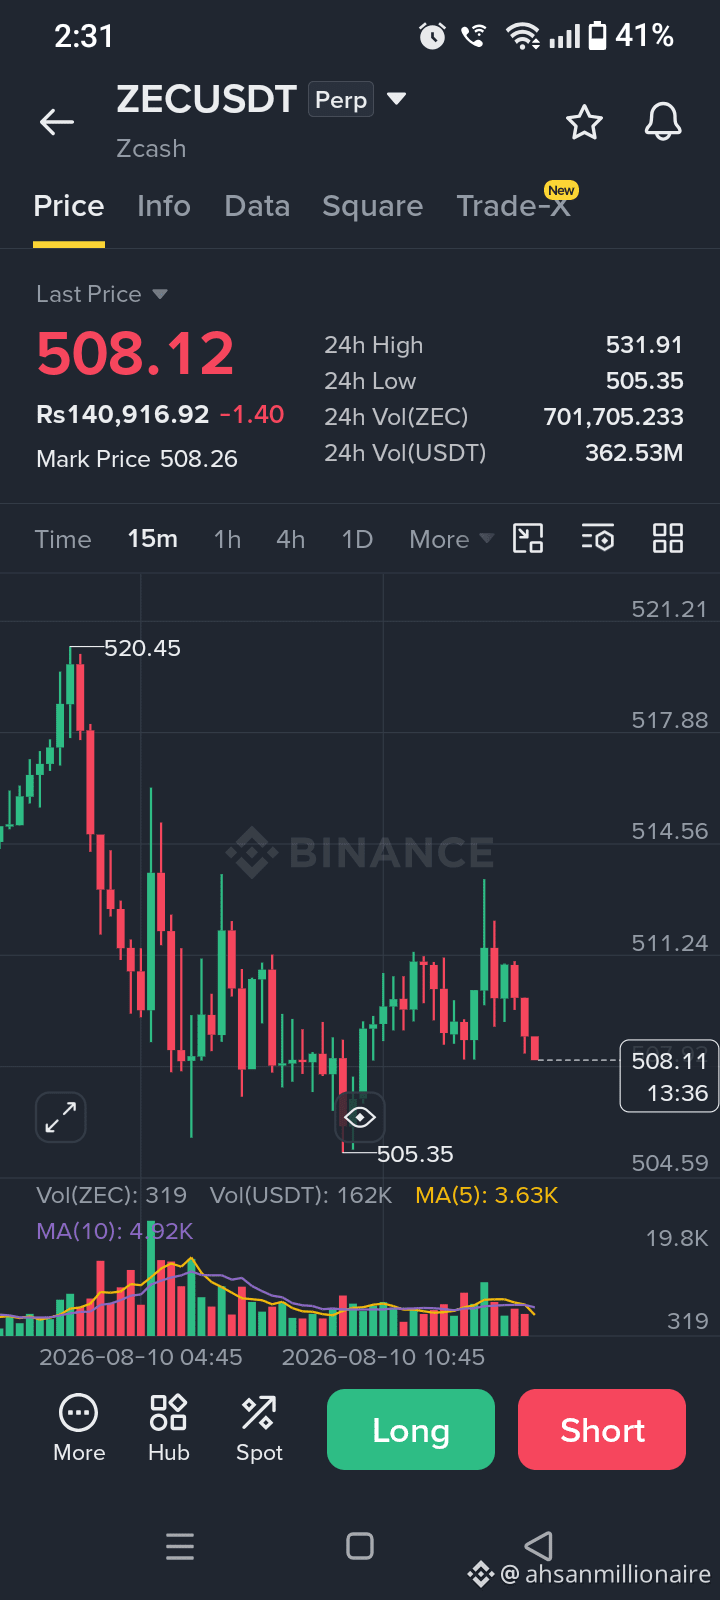
Task: Tap the 505.35 low marker on chart
Action: click(x=415, y=1154)
